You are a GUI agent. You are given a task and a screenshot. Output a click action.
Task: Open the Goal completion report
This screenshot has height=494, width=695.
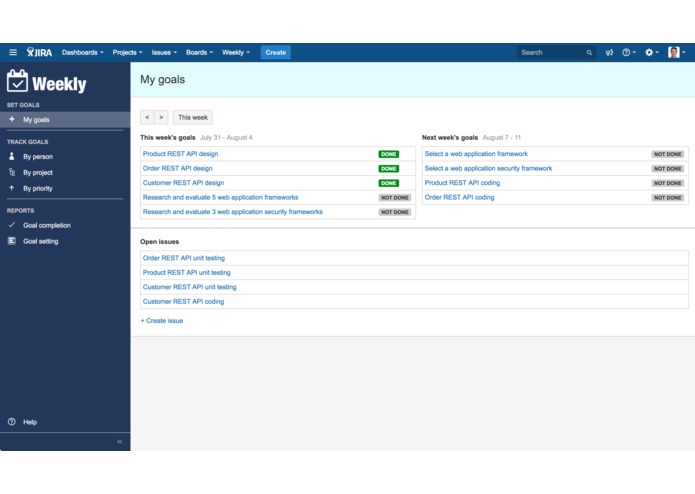[x=47, y=225]
